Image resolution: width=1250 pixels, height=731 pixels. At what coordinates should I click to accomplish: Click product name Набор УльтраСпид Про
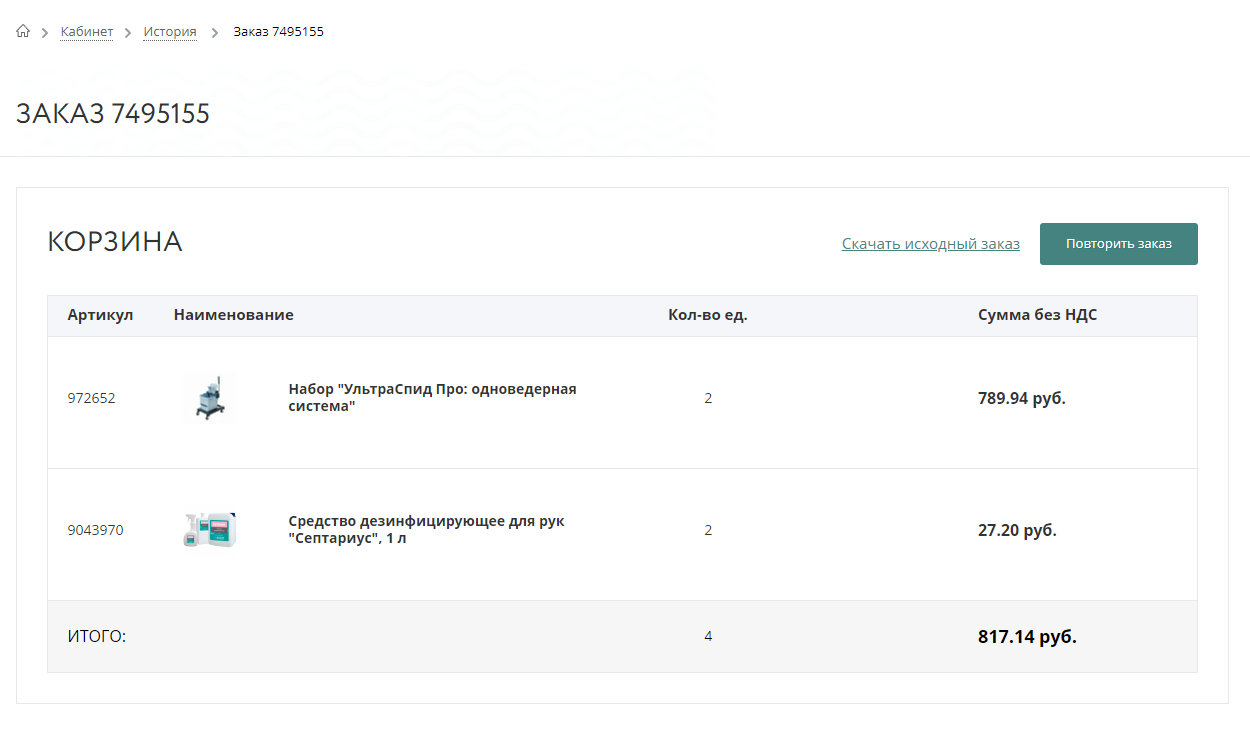[432, 398]
